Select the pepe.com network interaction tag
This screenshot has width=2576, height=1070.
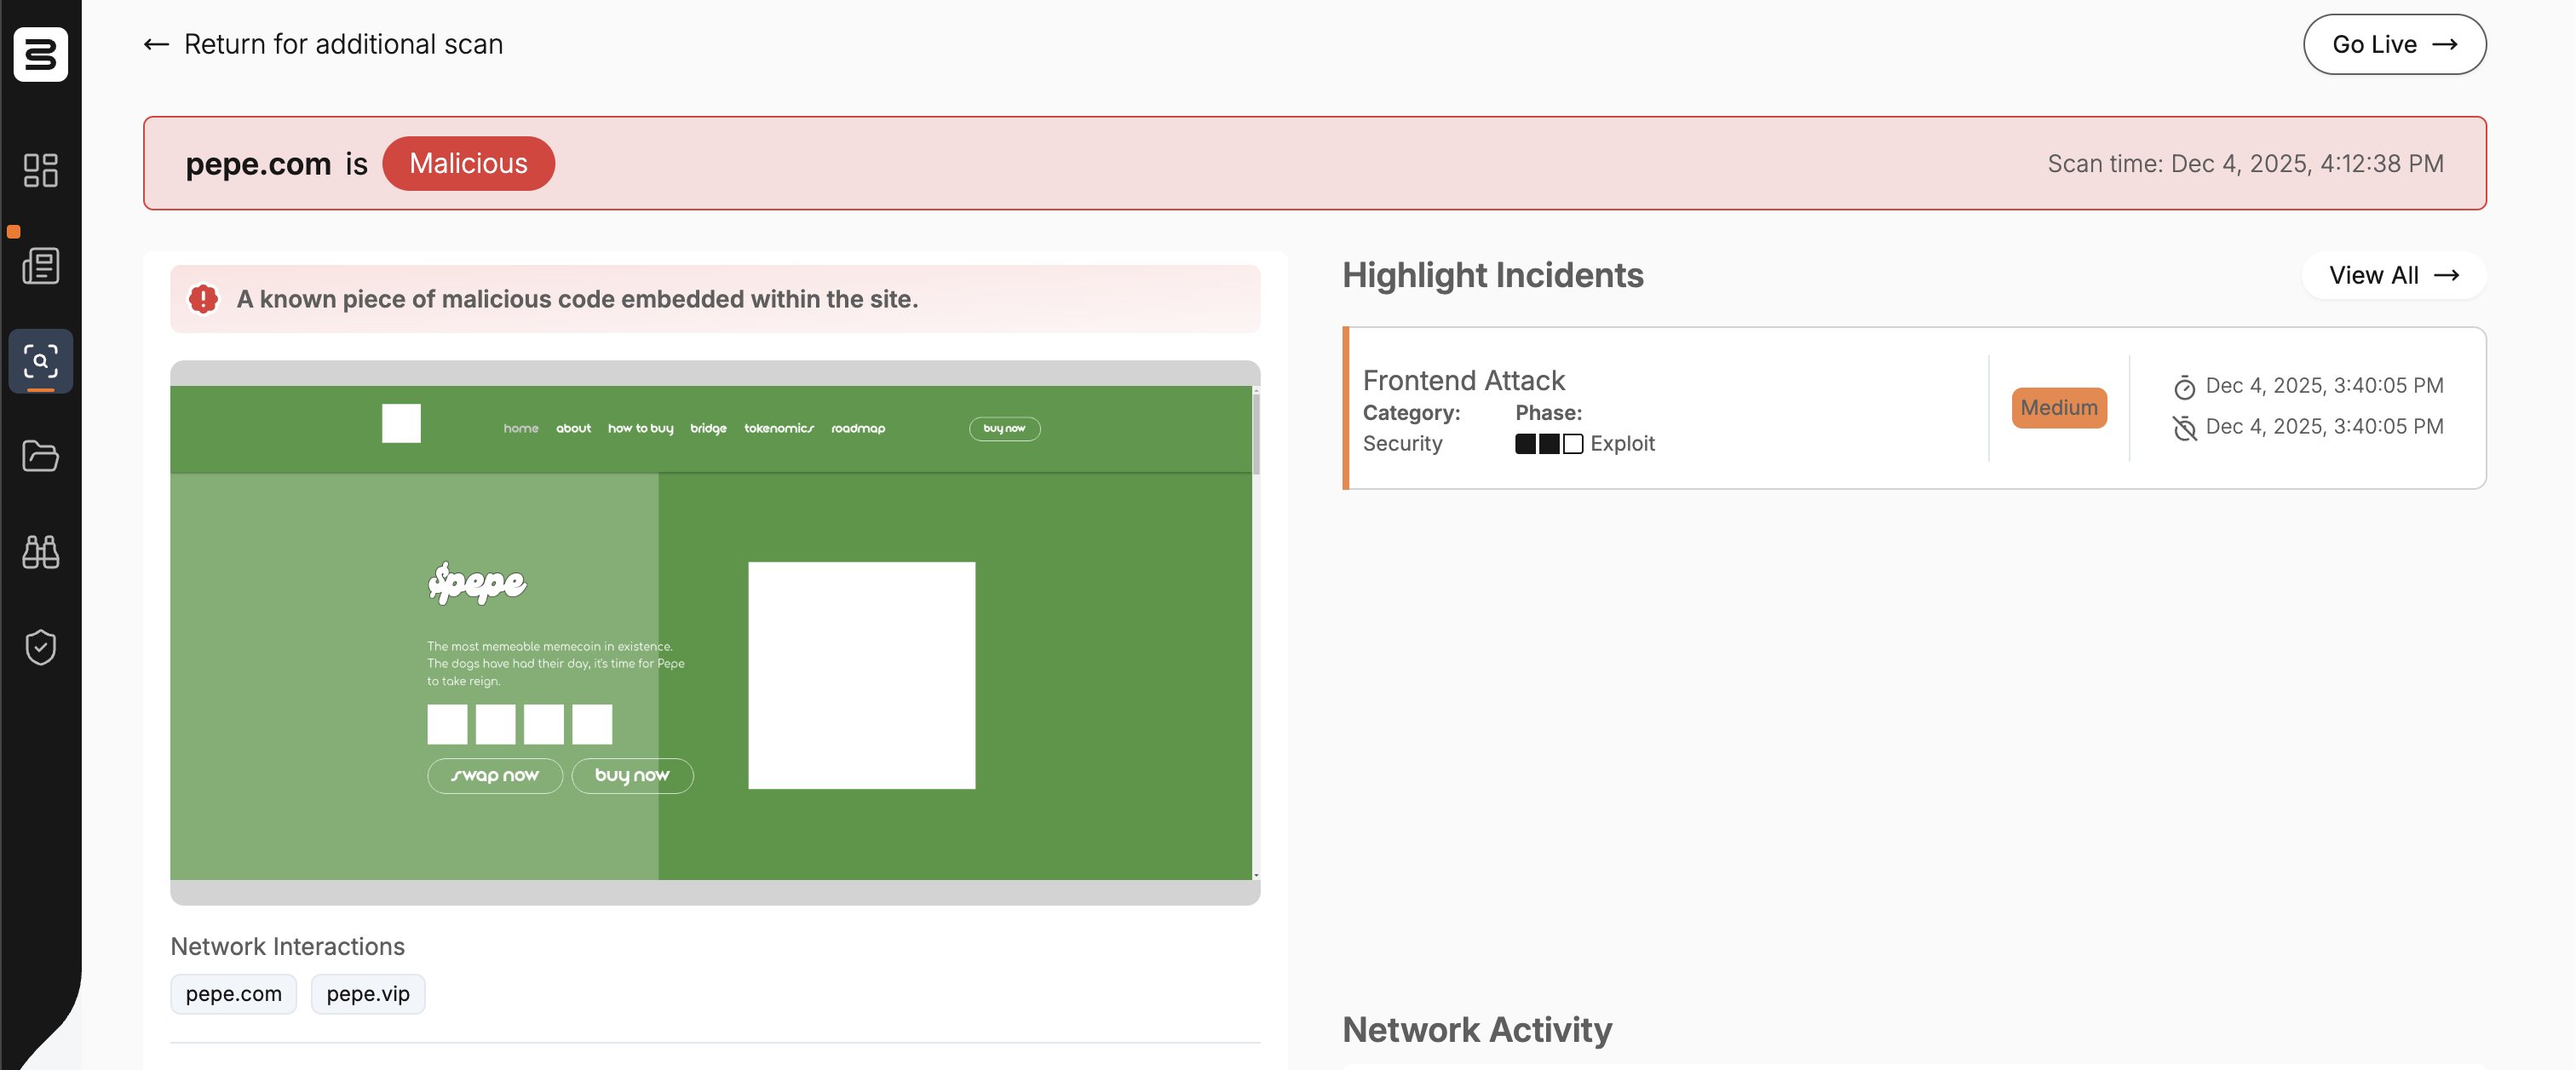pos(233,993)
